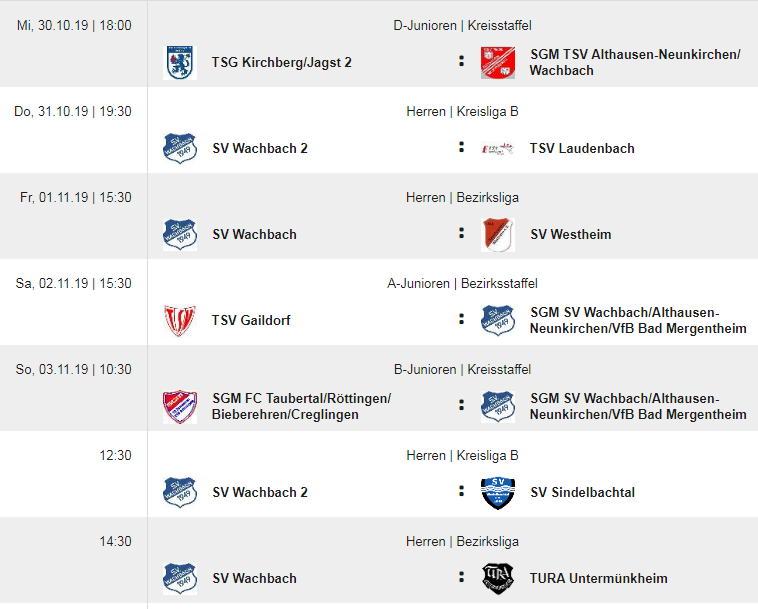Click the D-Junioren Kreisstaffel competition label
Screen dimensions: 758x609
click(x=462, y=26)
